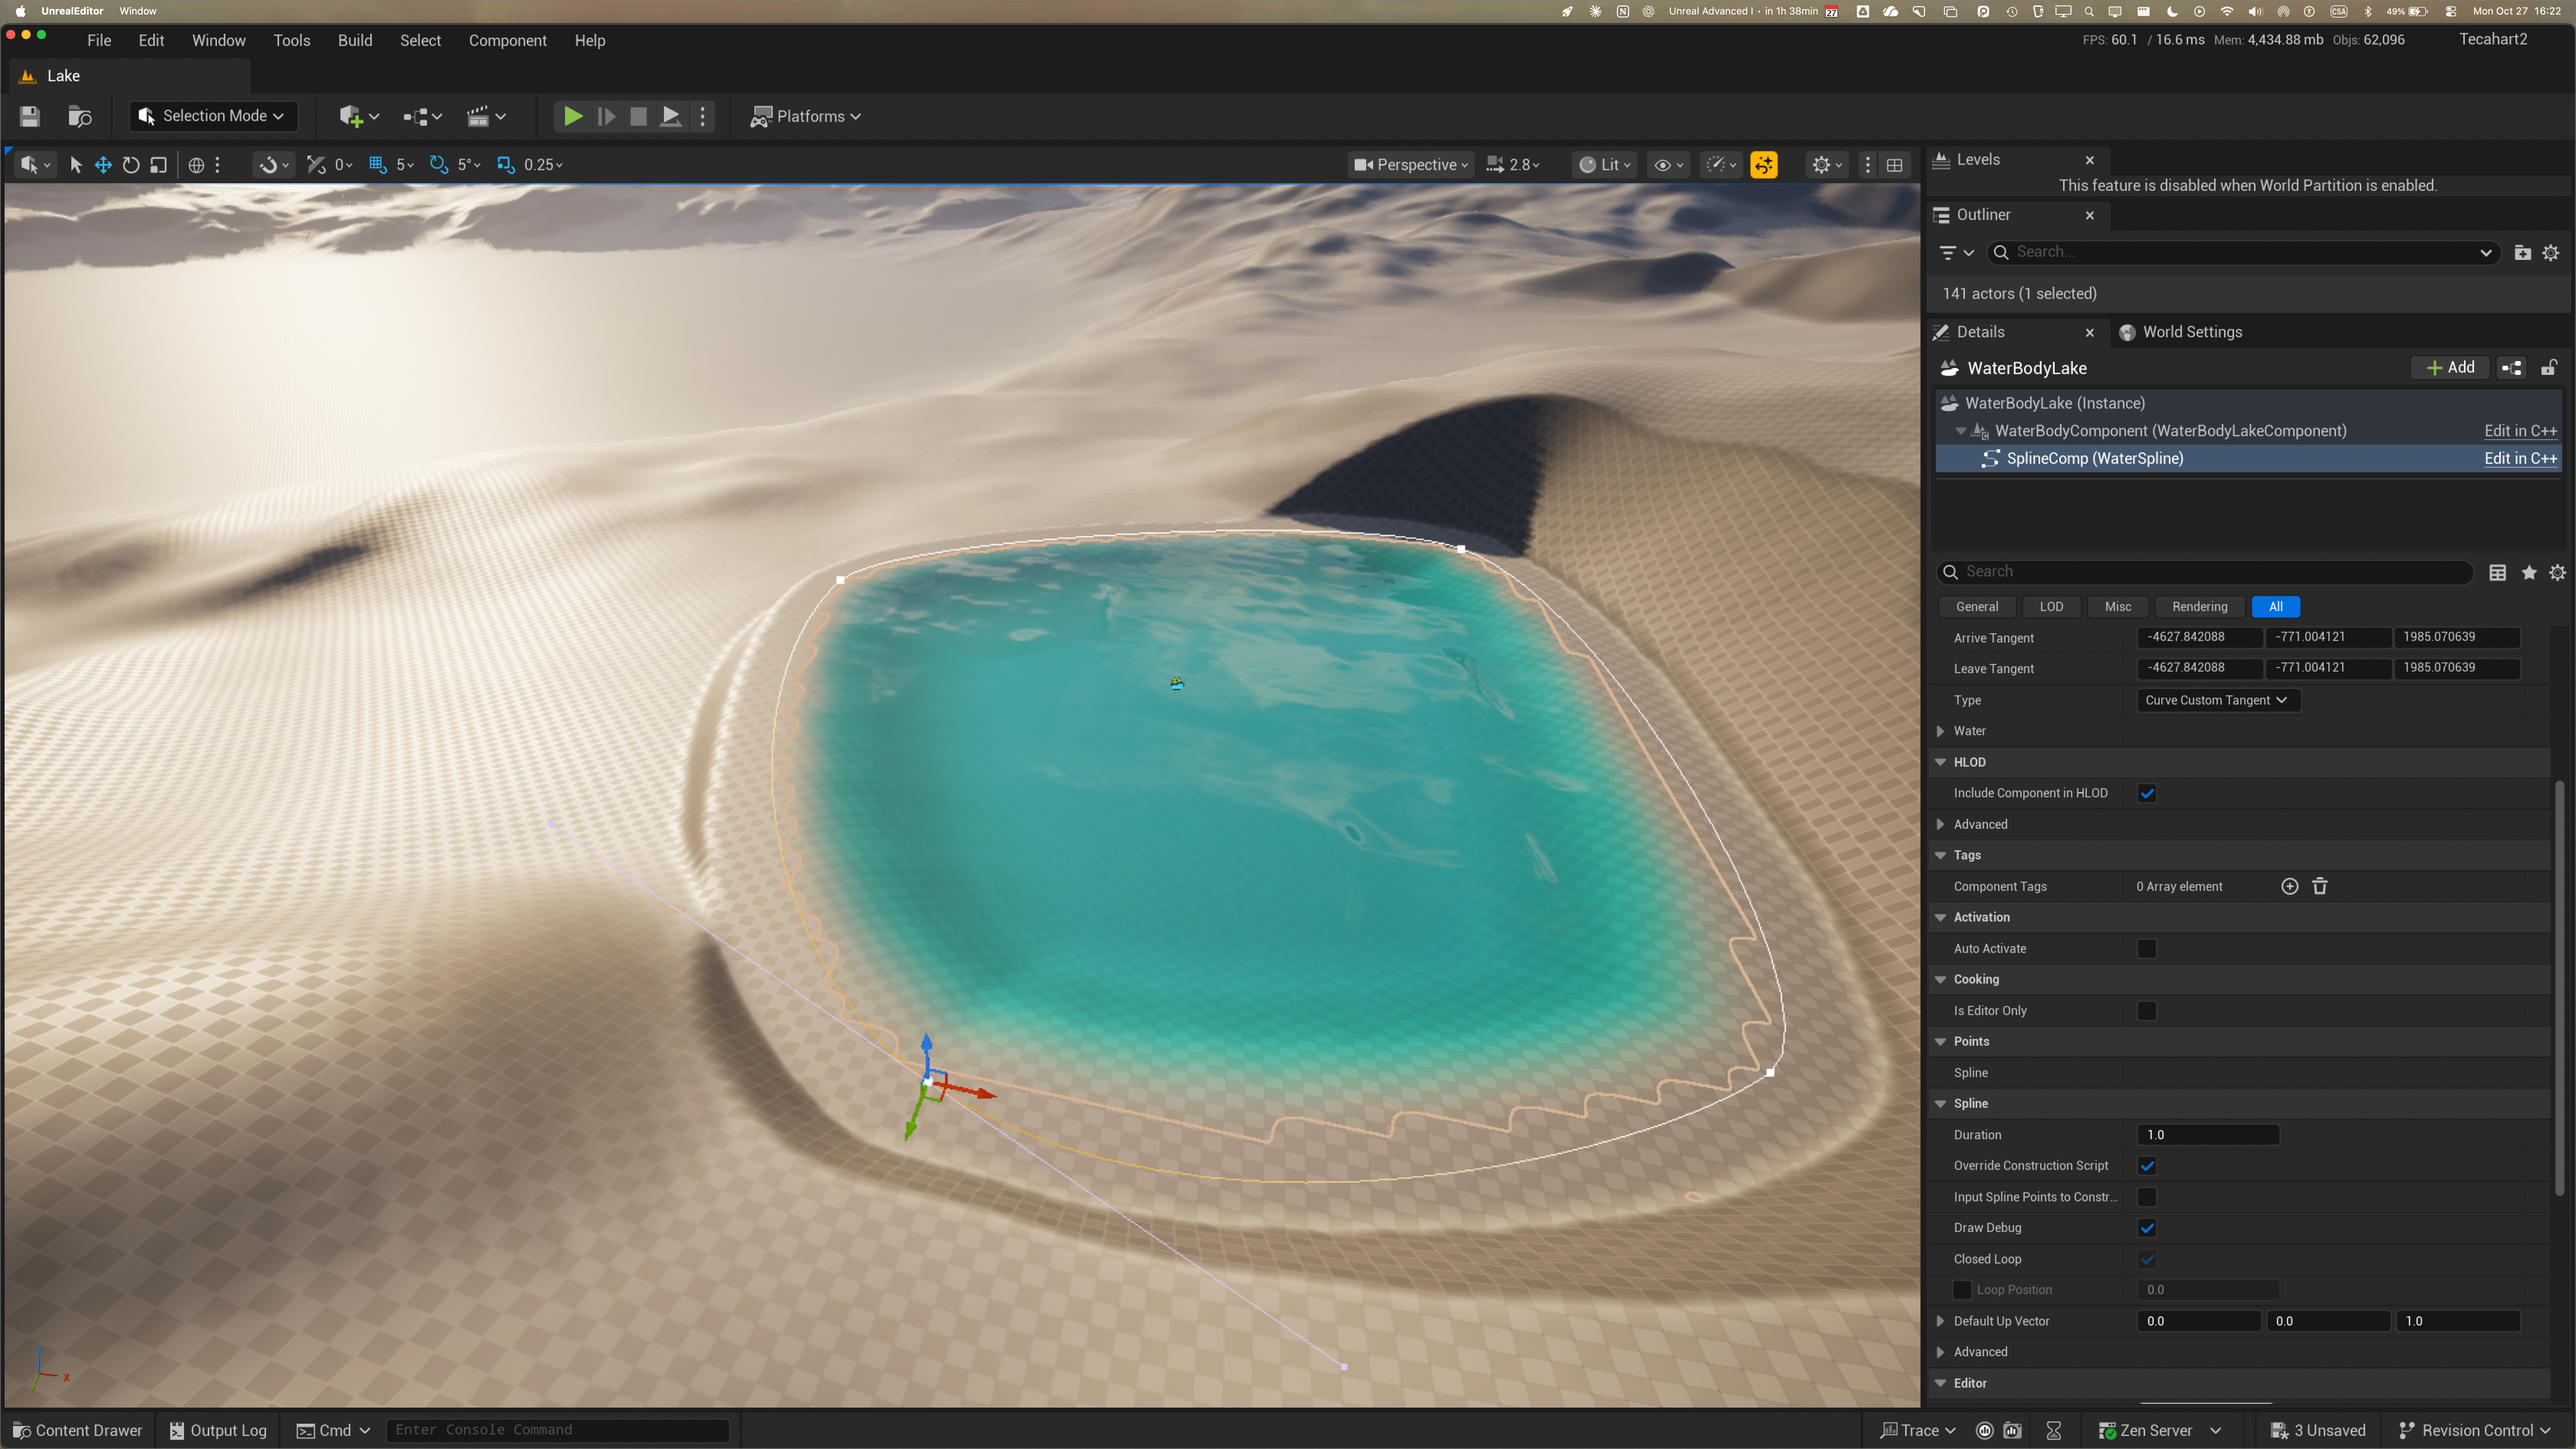
Task: Open play options three-dots menu
Action: (x=703, y=116)
